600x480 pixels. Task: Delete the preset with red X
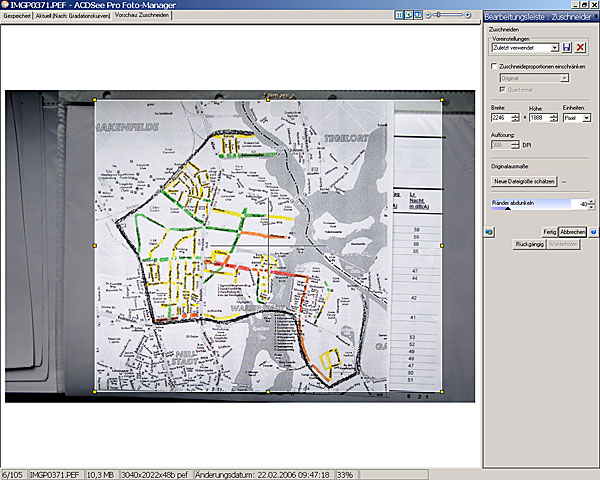581,48
